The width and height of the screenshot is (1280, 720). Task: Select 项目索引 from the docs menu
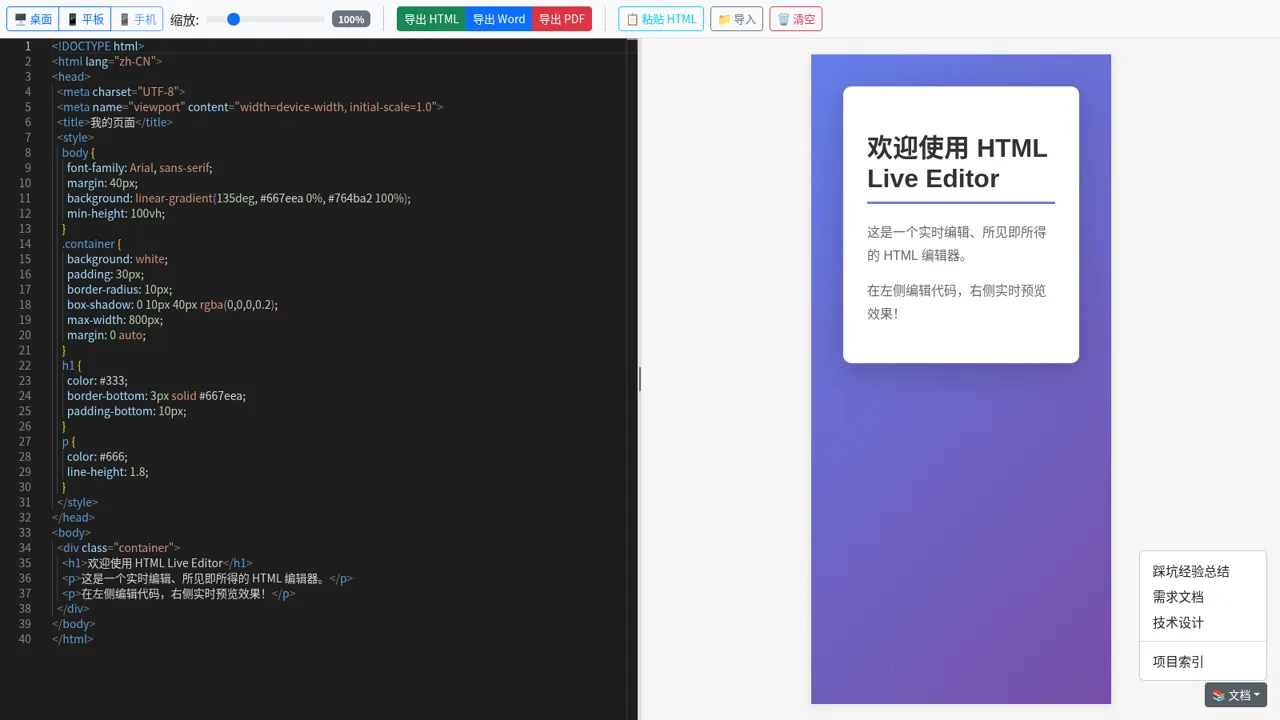1203,662
